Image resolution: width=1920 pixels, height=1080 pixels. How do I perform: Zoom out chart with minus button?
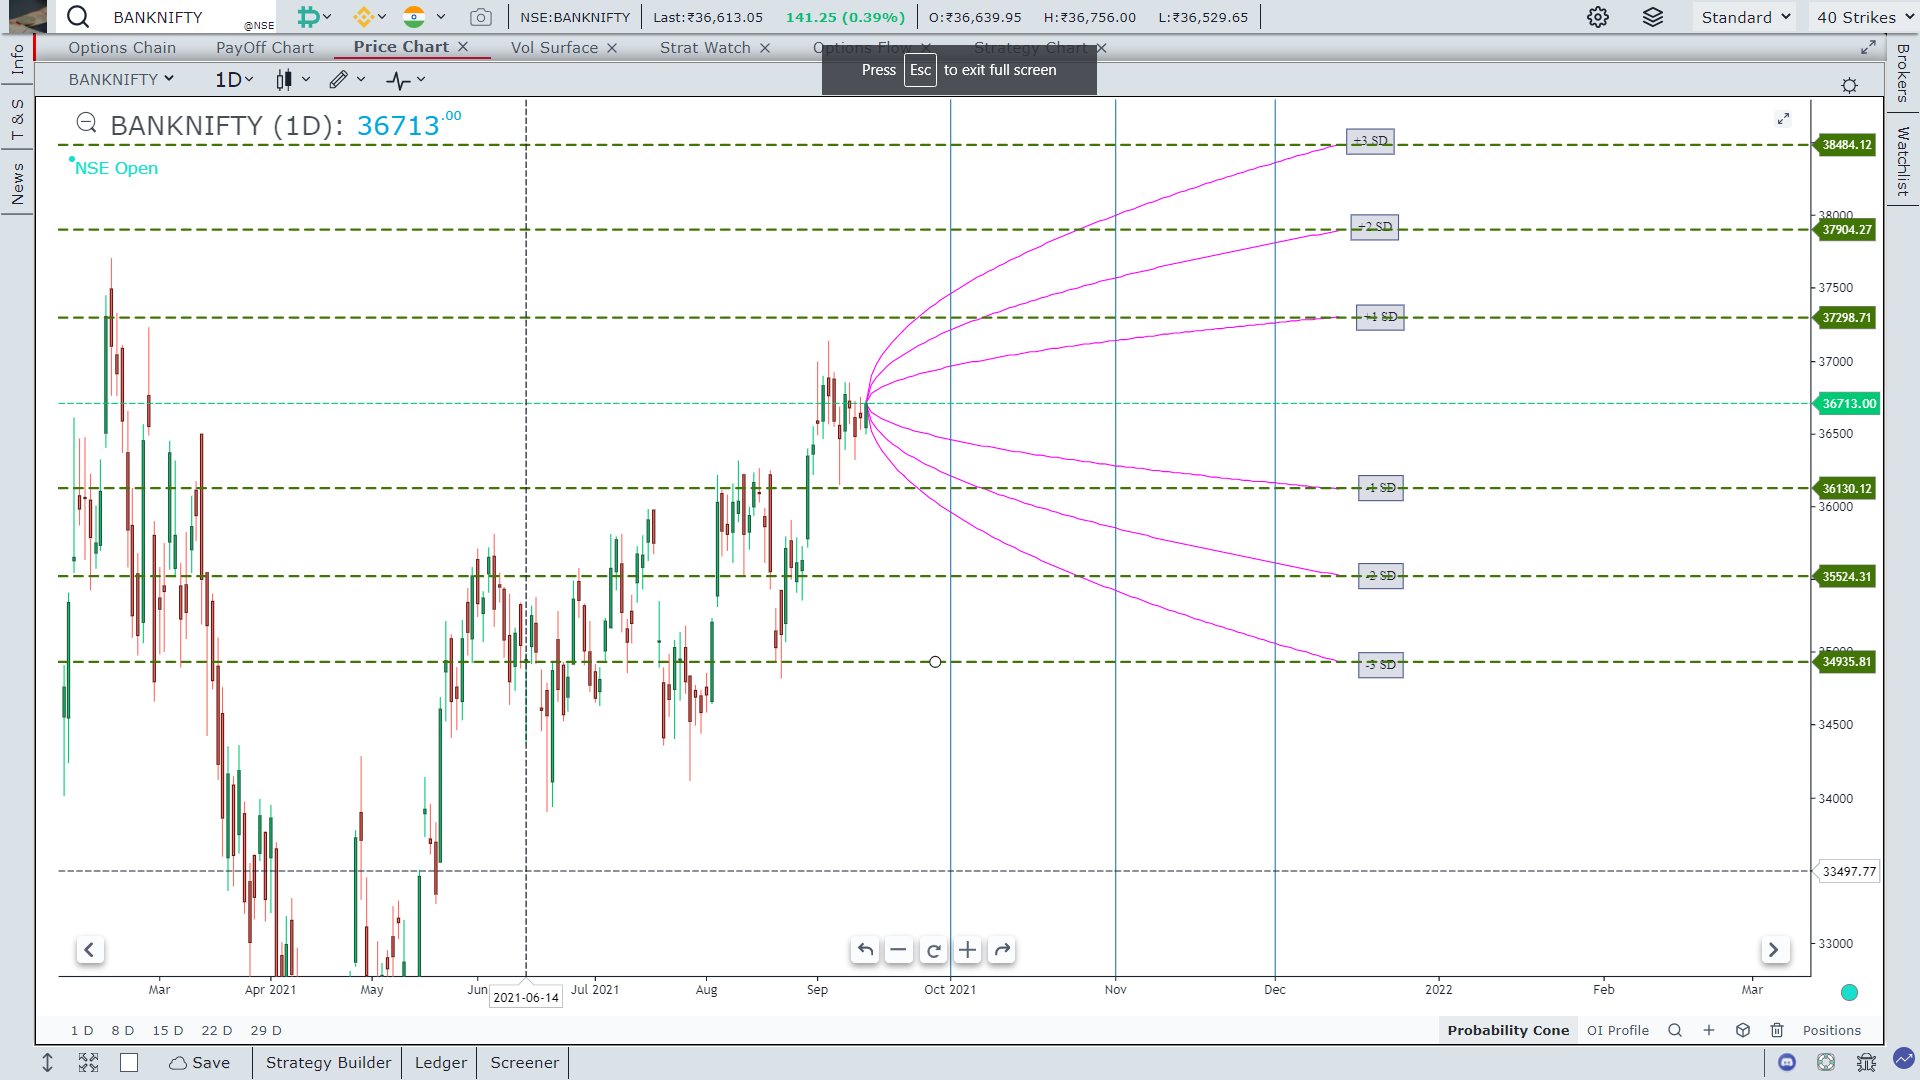click(899, 950)
